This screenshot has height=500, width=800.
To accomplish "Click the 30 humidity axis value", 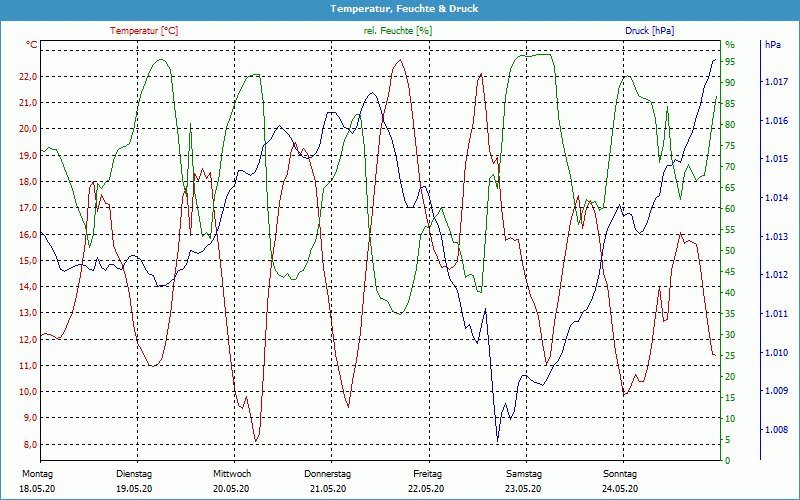I will click(730, 335).
